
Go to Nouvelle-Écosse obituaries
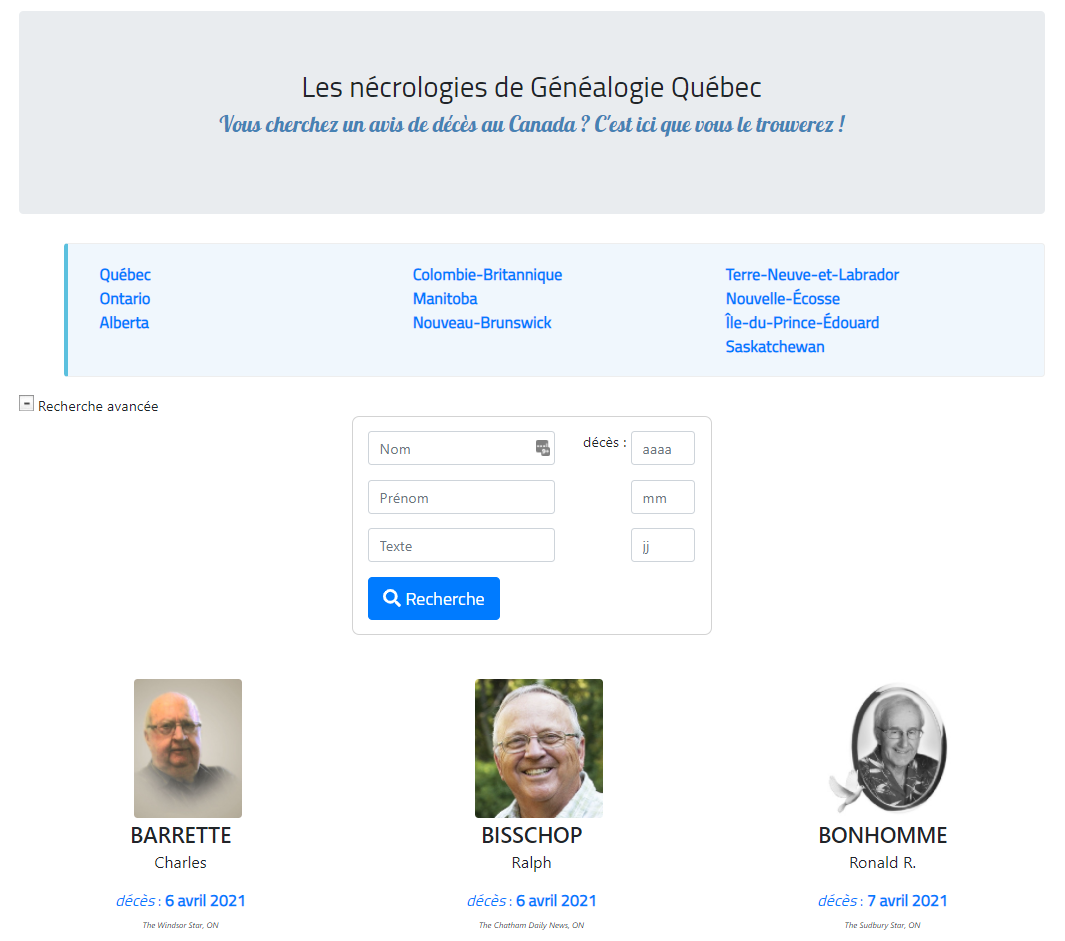[x=782, y=298]
